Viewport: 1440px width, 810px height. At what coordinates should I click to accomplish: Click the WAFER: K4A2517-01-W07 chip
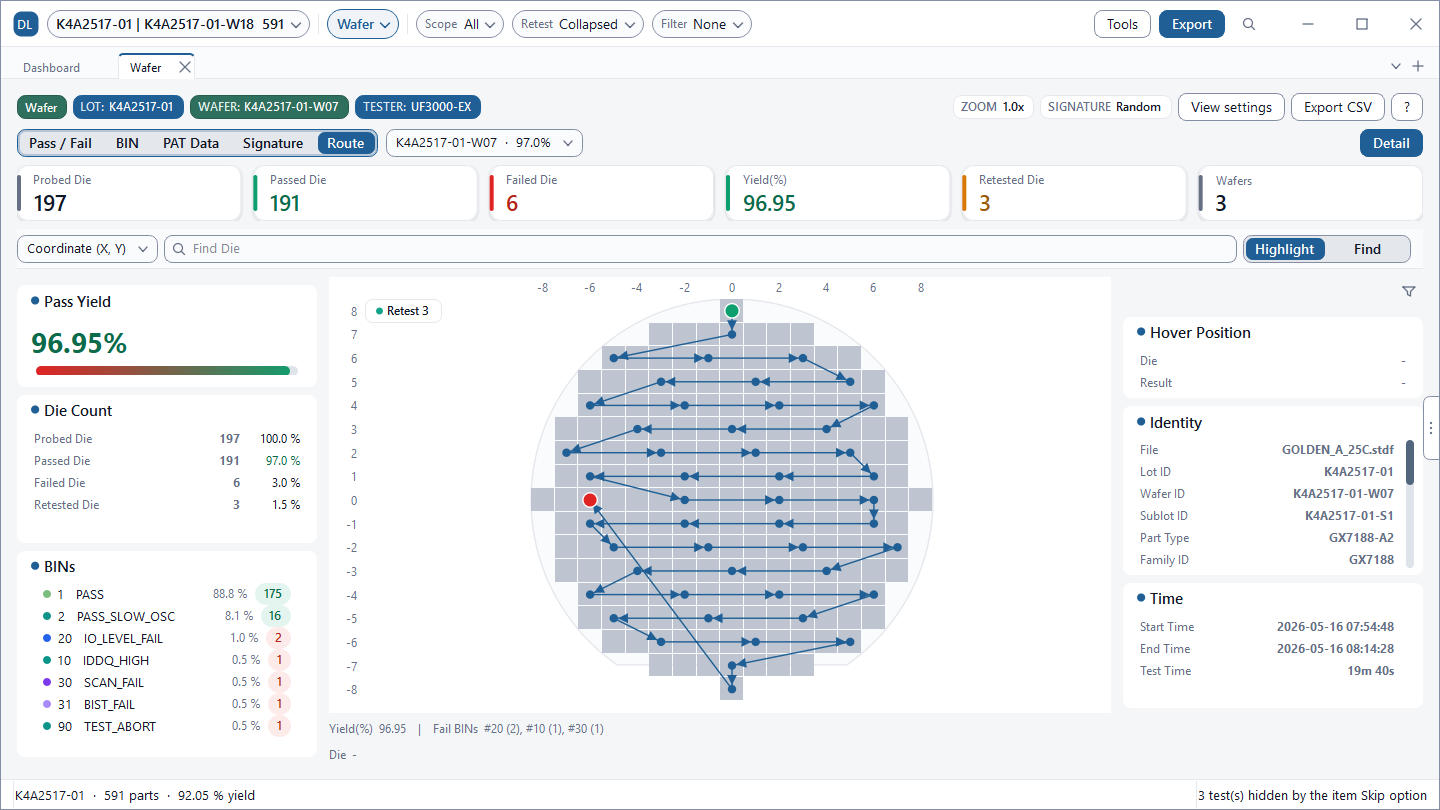270,107
